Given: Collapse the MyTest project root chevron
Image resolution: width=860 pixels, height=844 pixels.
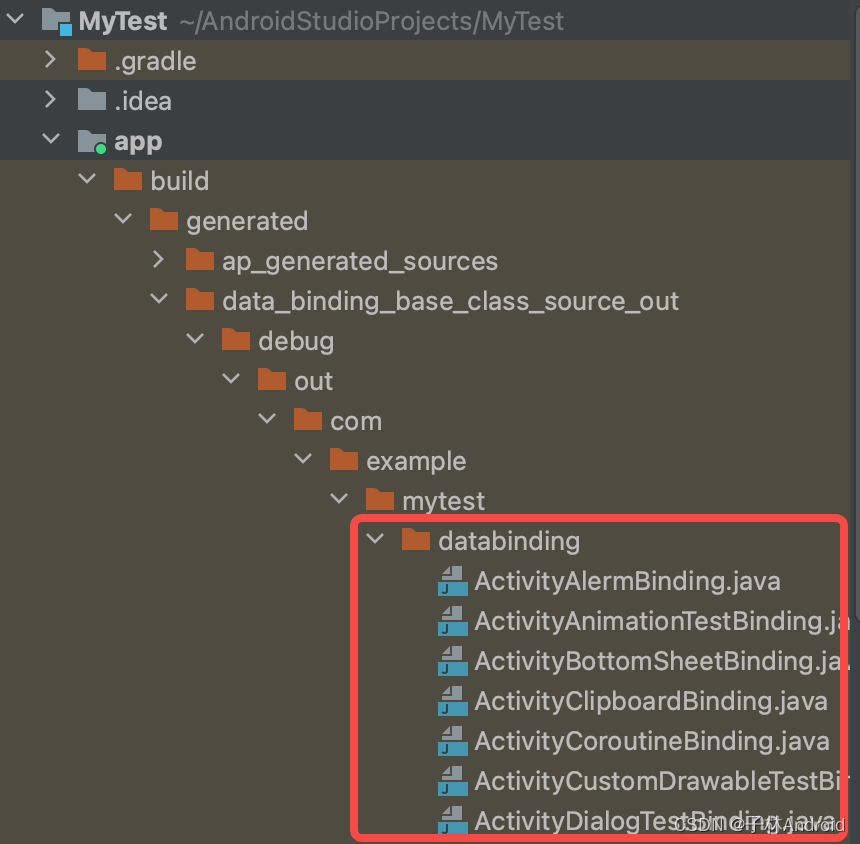Looking at the screenshot, I should [x=15, y=19].
